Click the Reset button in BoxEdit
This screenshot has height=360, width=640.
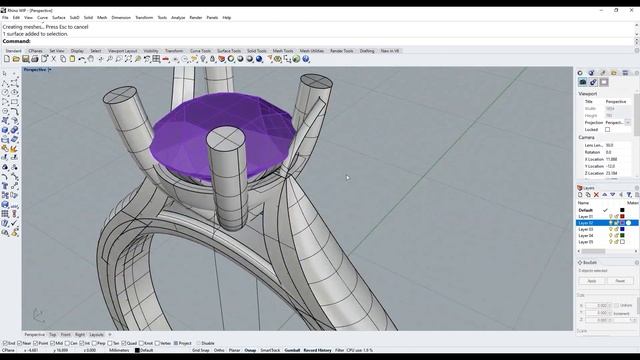(620, 281)
